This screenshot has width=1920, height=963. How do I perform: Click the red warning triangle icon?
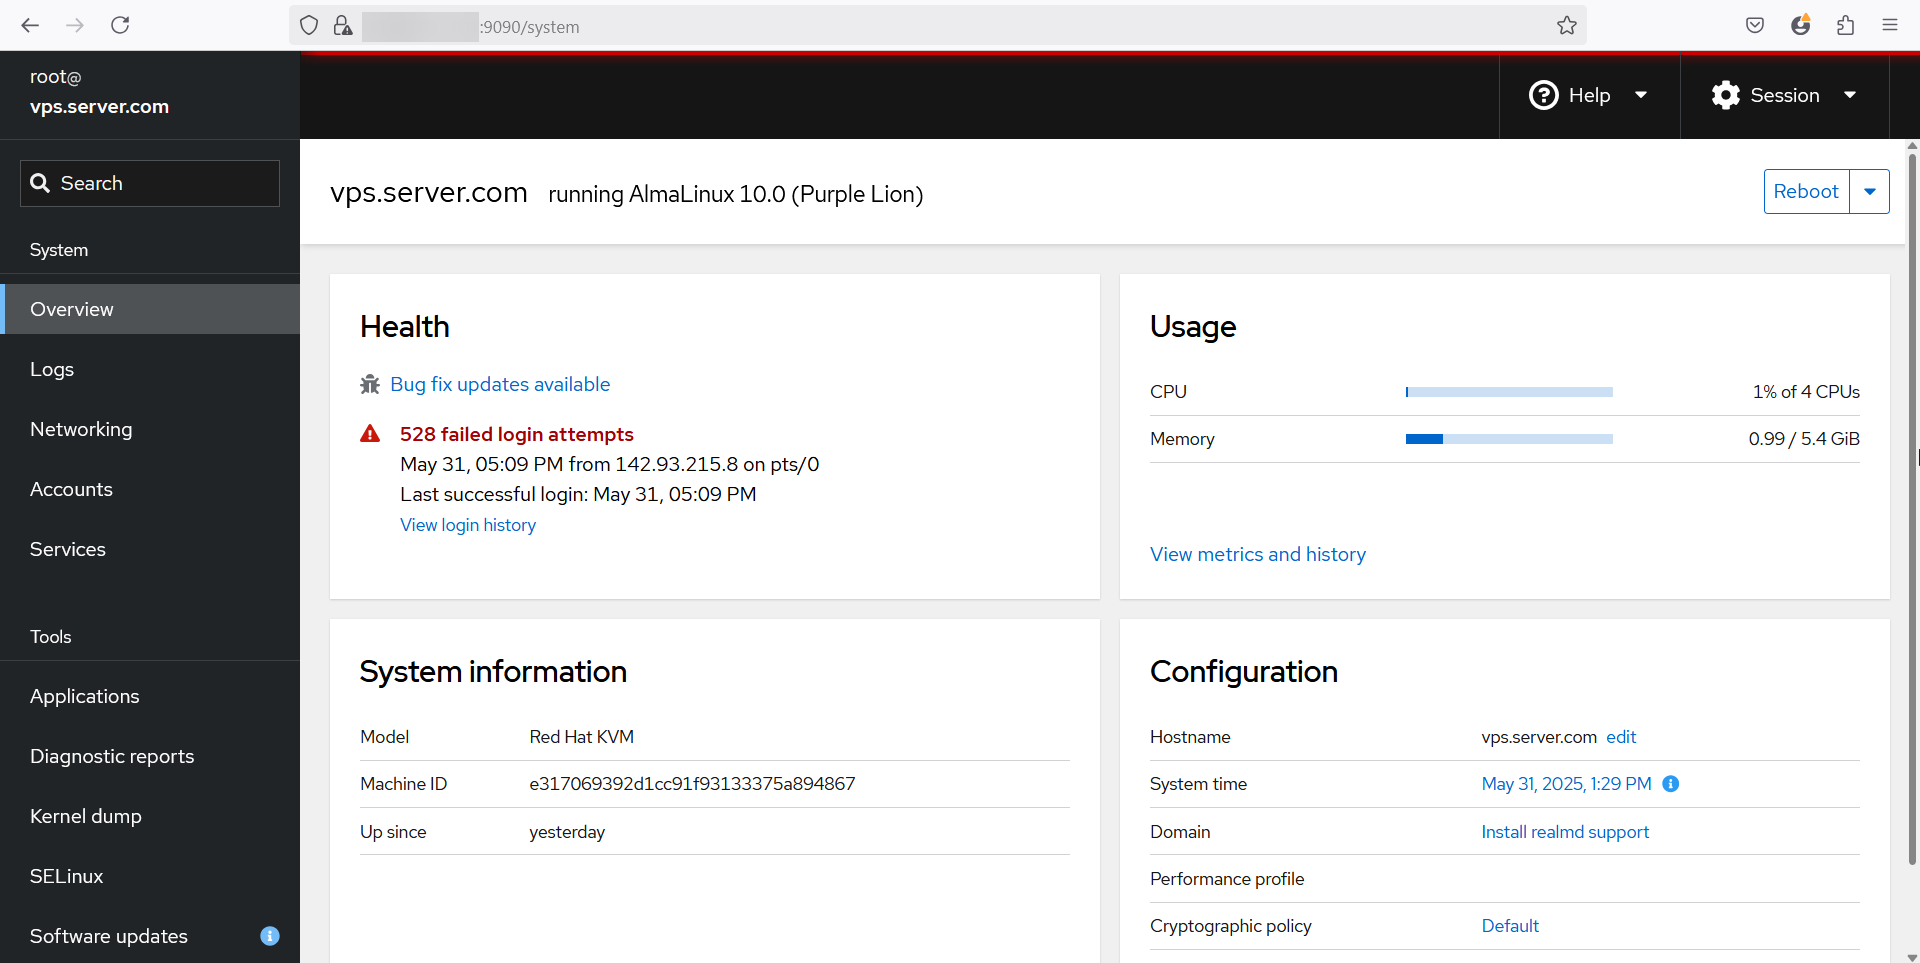point(370,434)
